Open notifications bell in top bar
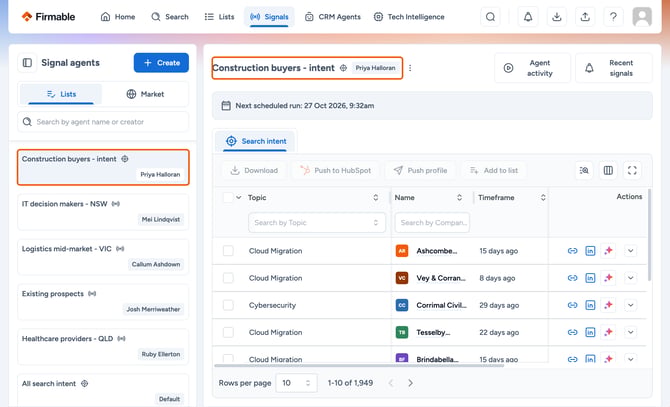Viewport: 670px width, 407px height. coord(528,17)
